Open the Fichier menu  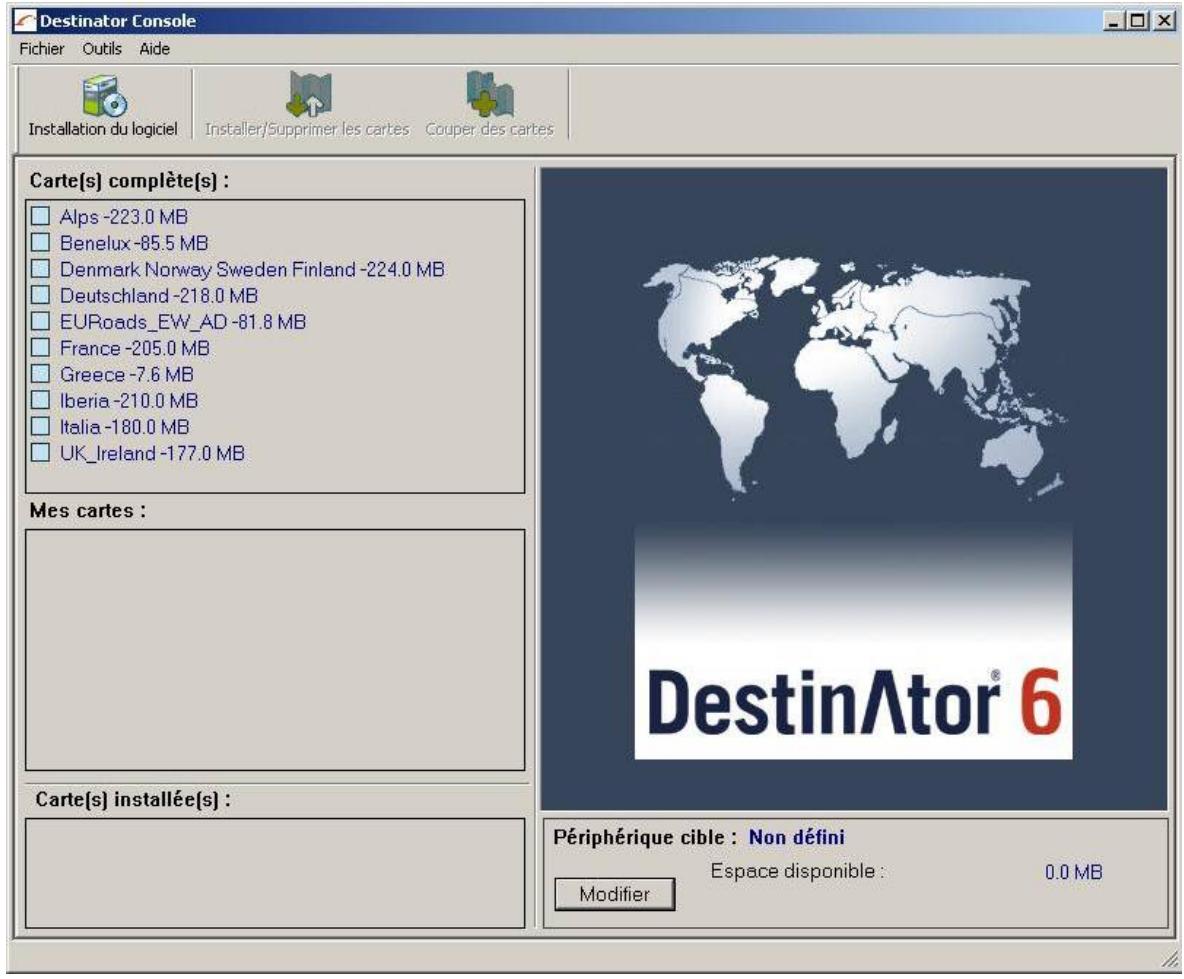tap(42, 49)
